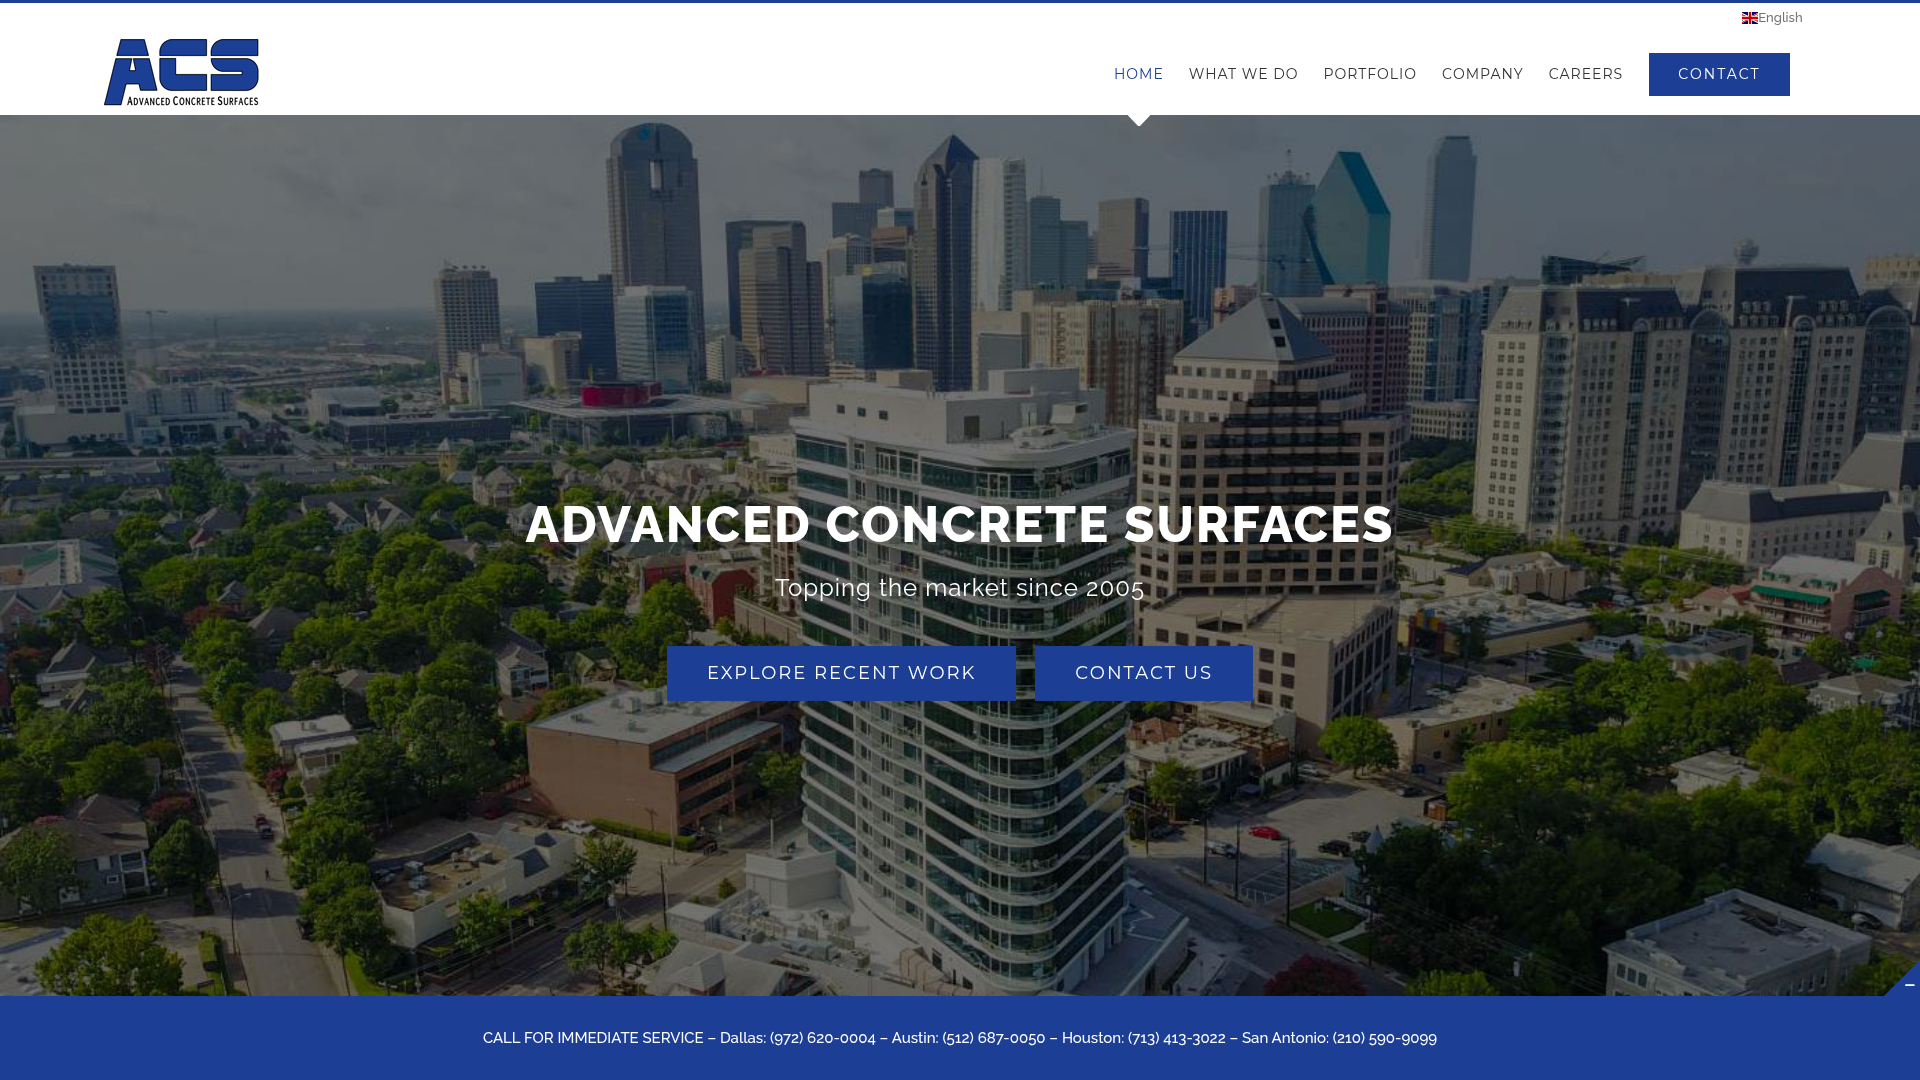Call the Dallas number (972) 620-0004
The width and height of the screenshot is (1920, 1080).
820,1038
